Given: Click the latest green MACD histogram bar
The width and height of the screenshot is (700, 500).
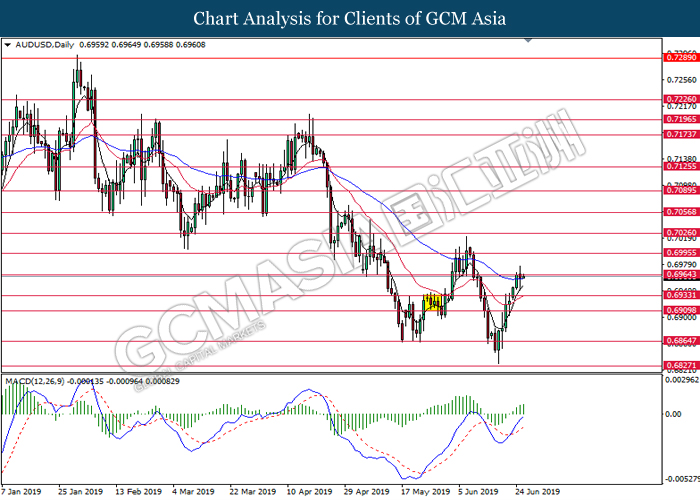Looking at the screenshot, I should (x=523, y=409).
